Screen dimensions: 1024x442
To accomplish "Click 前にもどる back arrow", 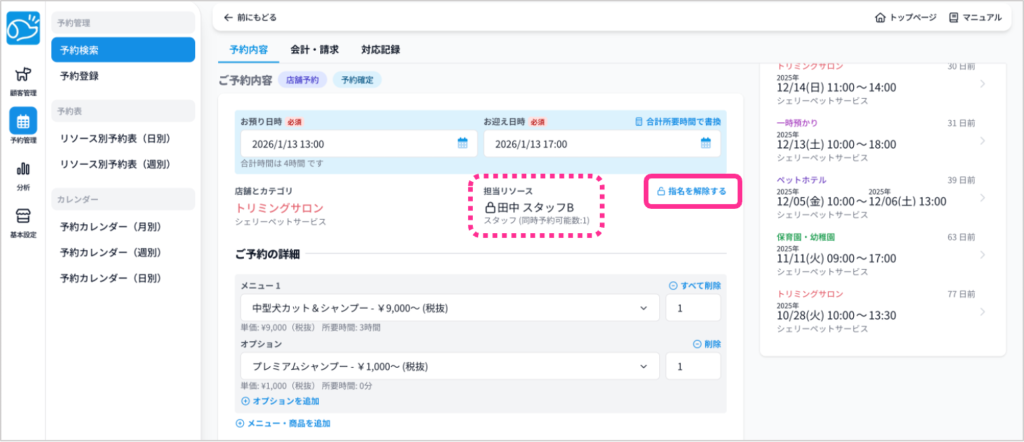I will [249, 17].
